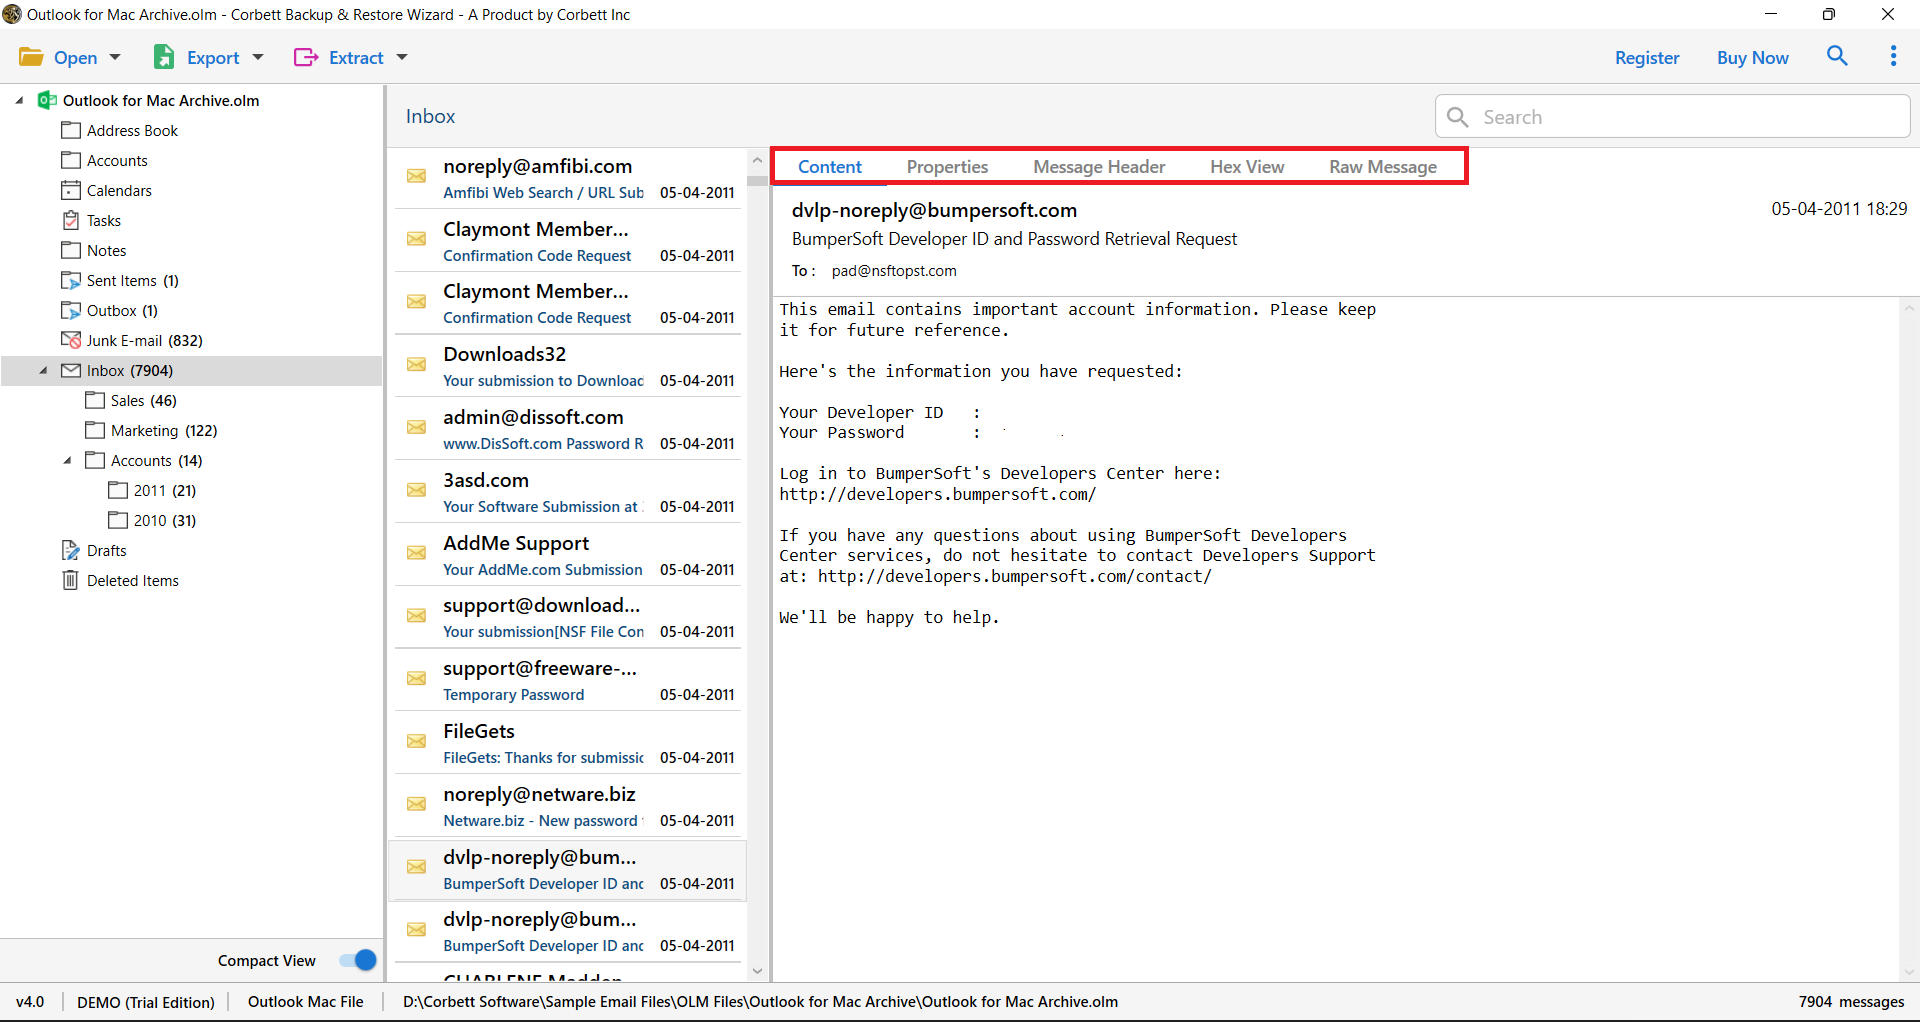Select the Accounts folder under root

pos(104,160)
